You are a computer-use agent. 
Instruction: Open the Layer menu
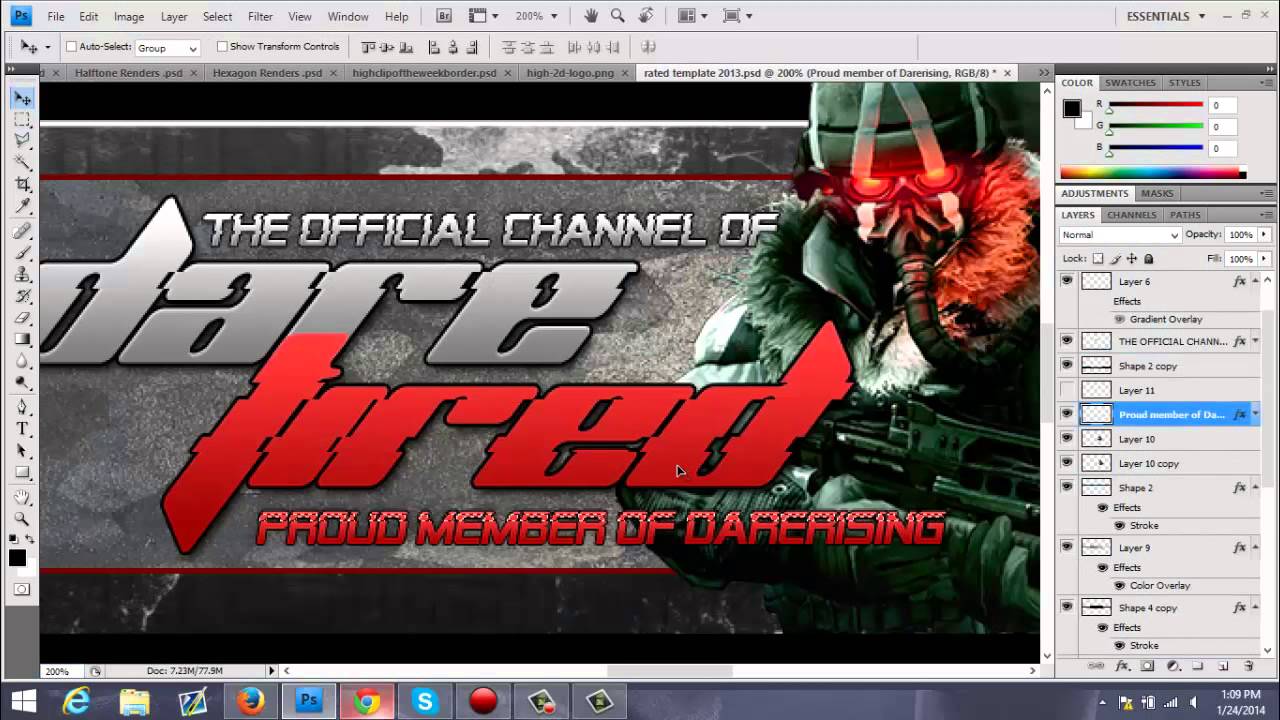coord(174,17)
